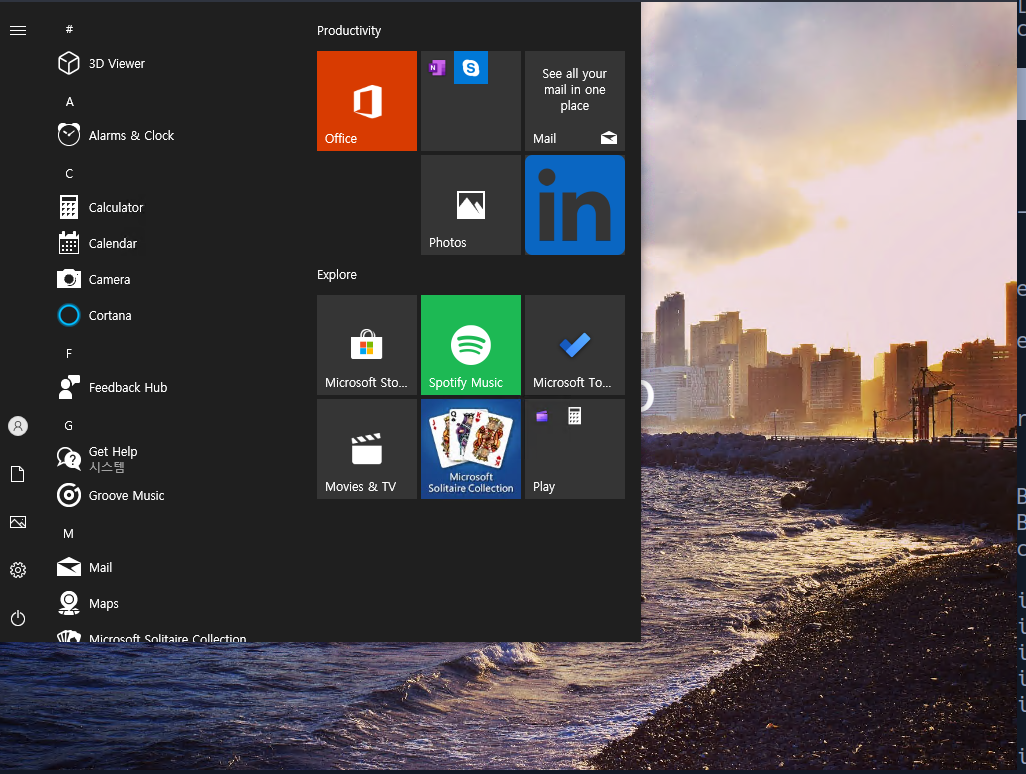This screenshot has width=1026, height=774.
Task: Open the user account icon
Action: click(18, 427)
